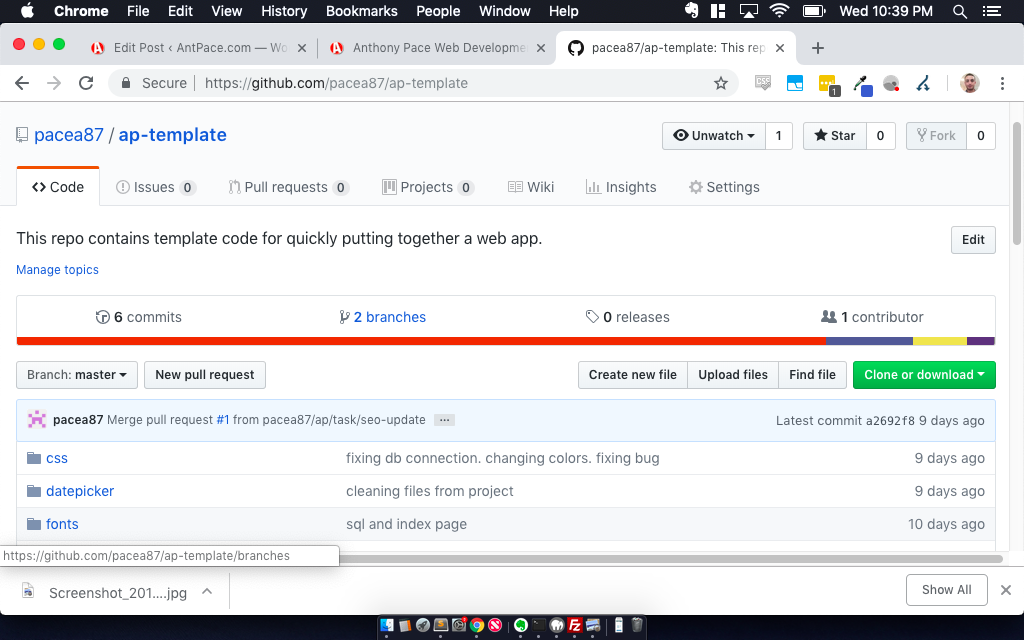Open the yellow extension with badge 1
The height and width of the screenshot is (640, 1024).
point(828,84)
